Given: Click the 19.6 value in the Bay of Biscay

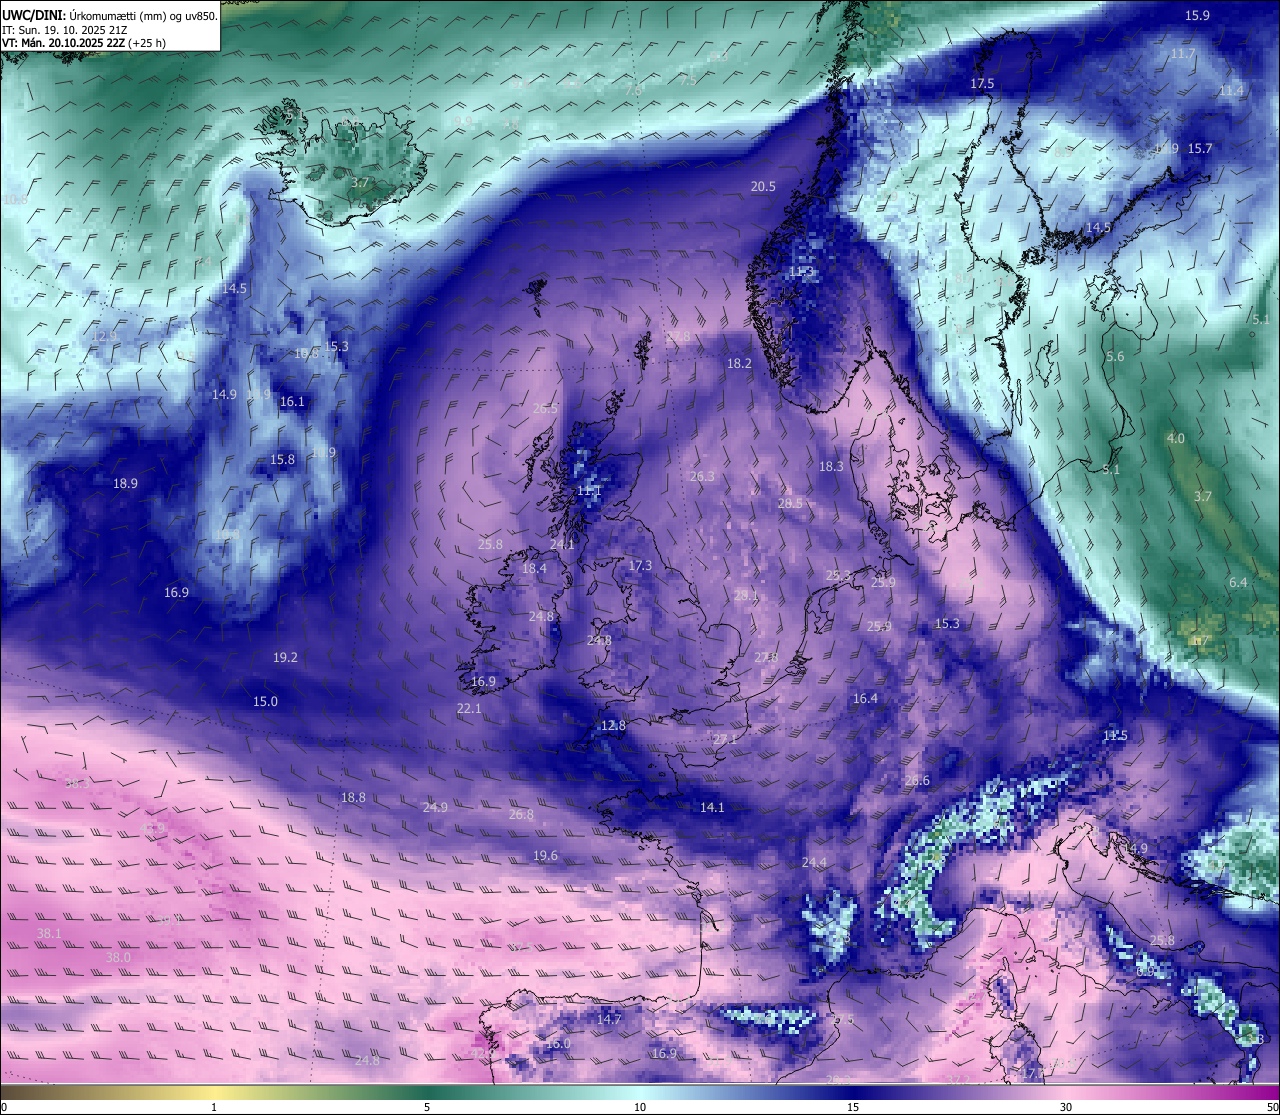Looking at the screenshot, I should click(545, 856).
